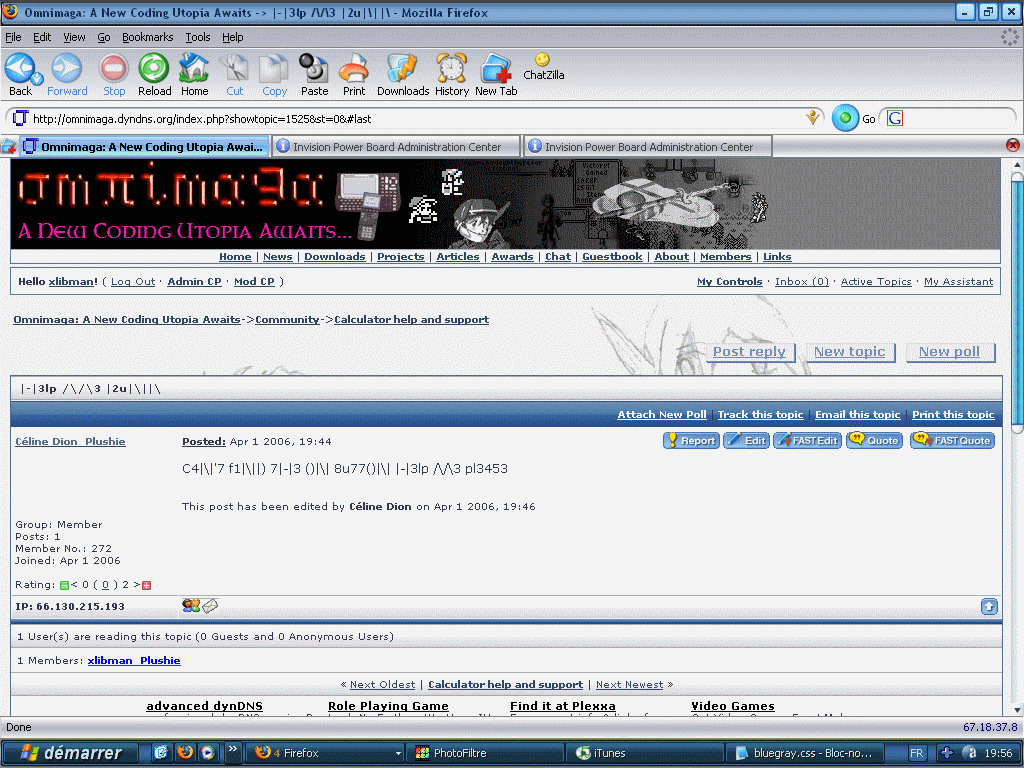Image resolution: width=1024 pixels, height=768 pixels.
Task: Click the Copy toolbar icon
Action: click(274, 74)
